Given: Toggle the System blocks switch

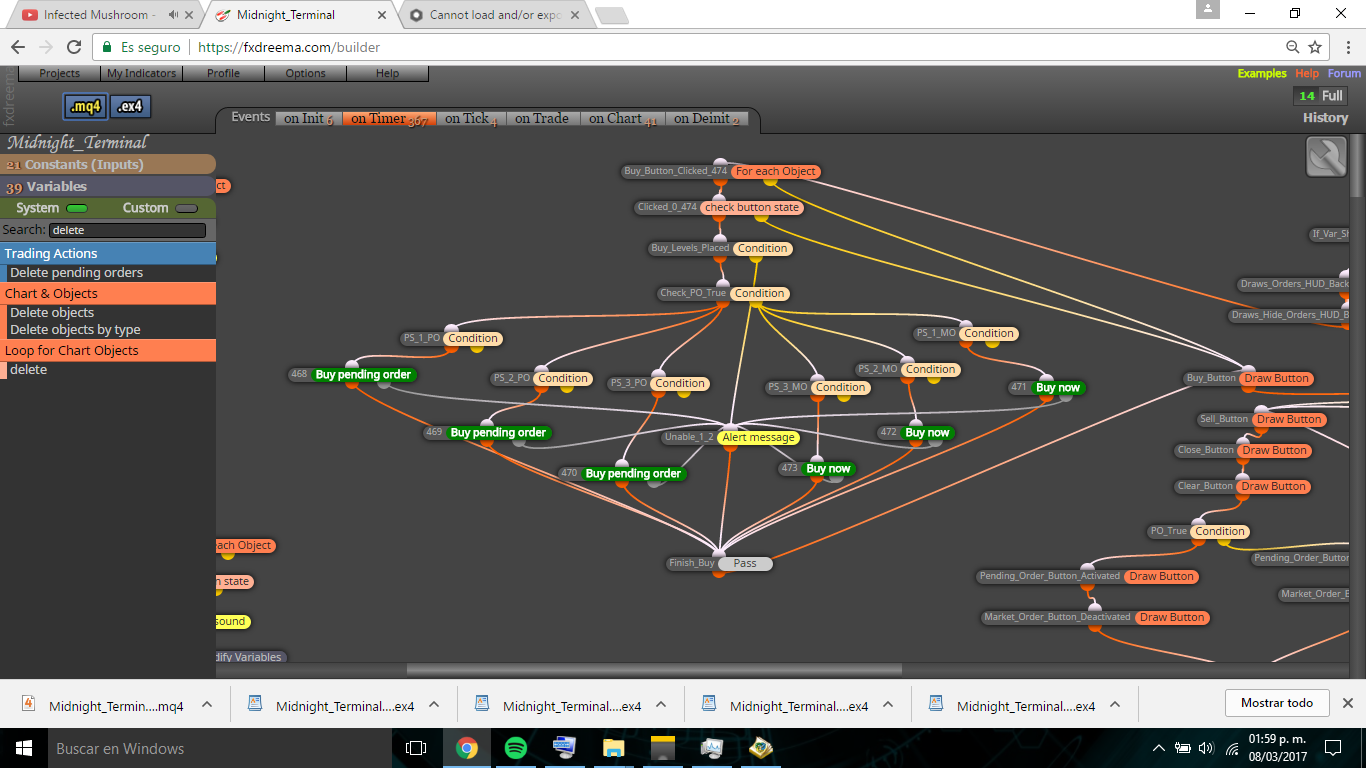Looking at the screenshot, I should tap(77, 209).
